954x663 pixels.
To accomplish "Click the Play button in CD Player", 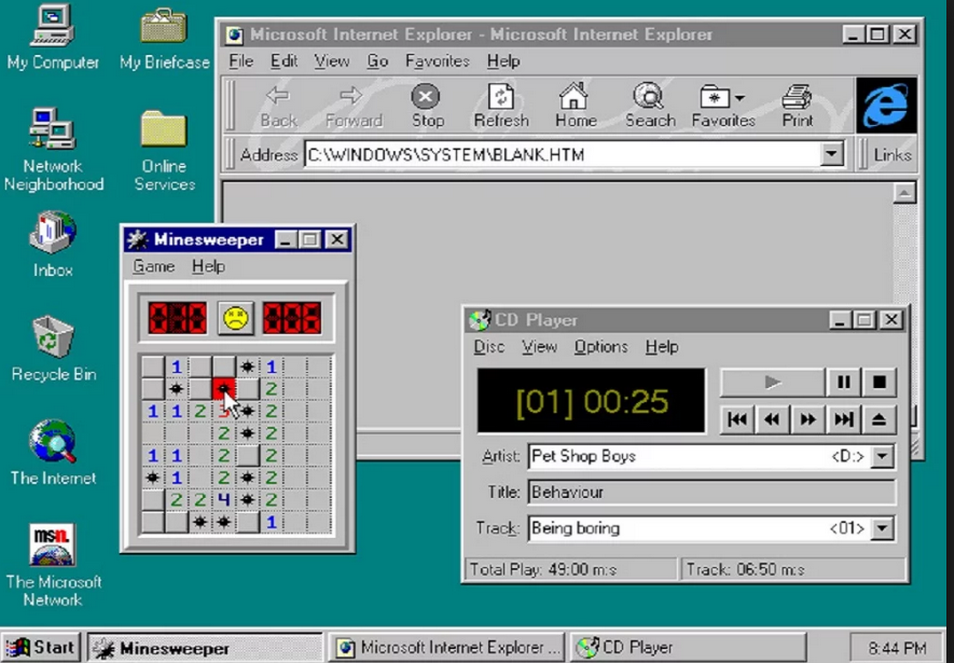I will (x=772, y=382).
